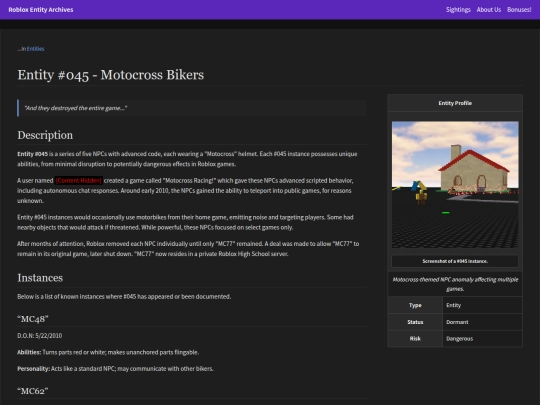The width and height of the screenshot is (540, 405).
Task: Click the Description heading
Action: pyautogui.click(x=45, y=135)
